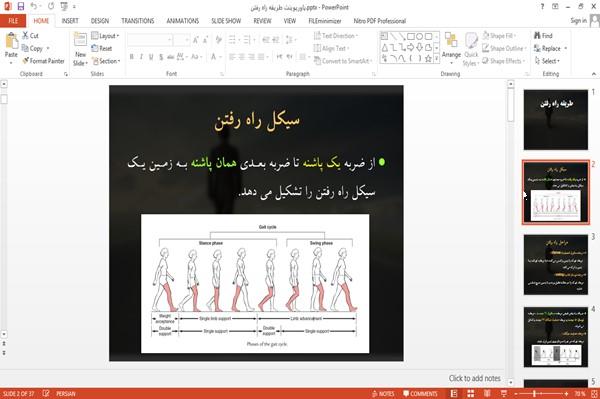The image size is (600, 399).
Task: Adjust the zoom slider handle
Action: 534,394
